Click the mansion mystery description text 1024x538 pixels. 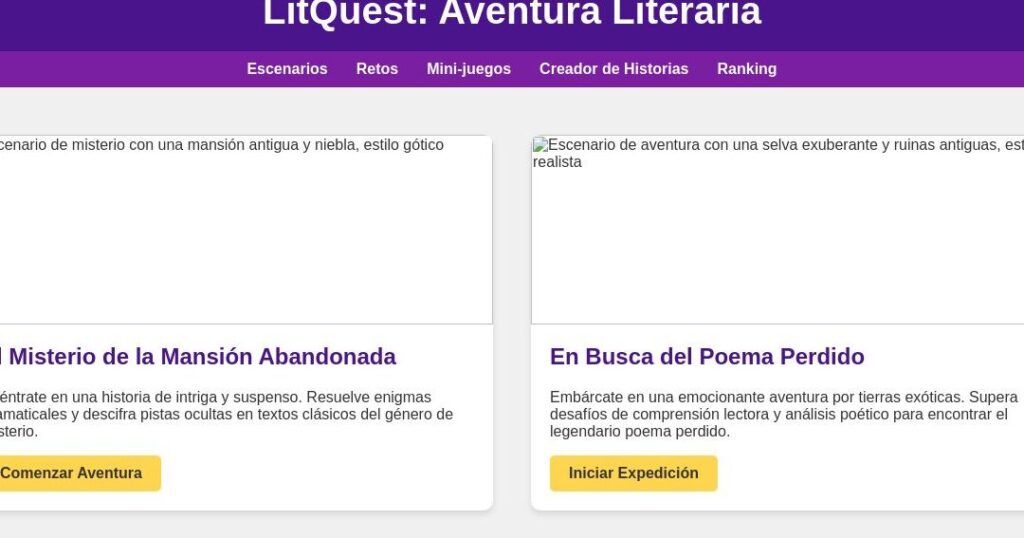click(226, 414)
